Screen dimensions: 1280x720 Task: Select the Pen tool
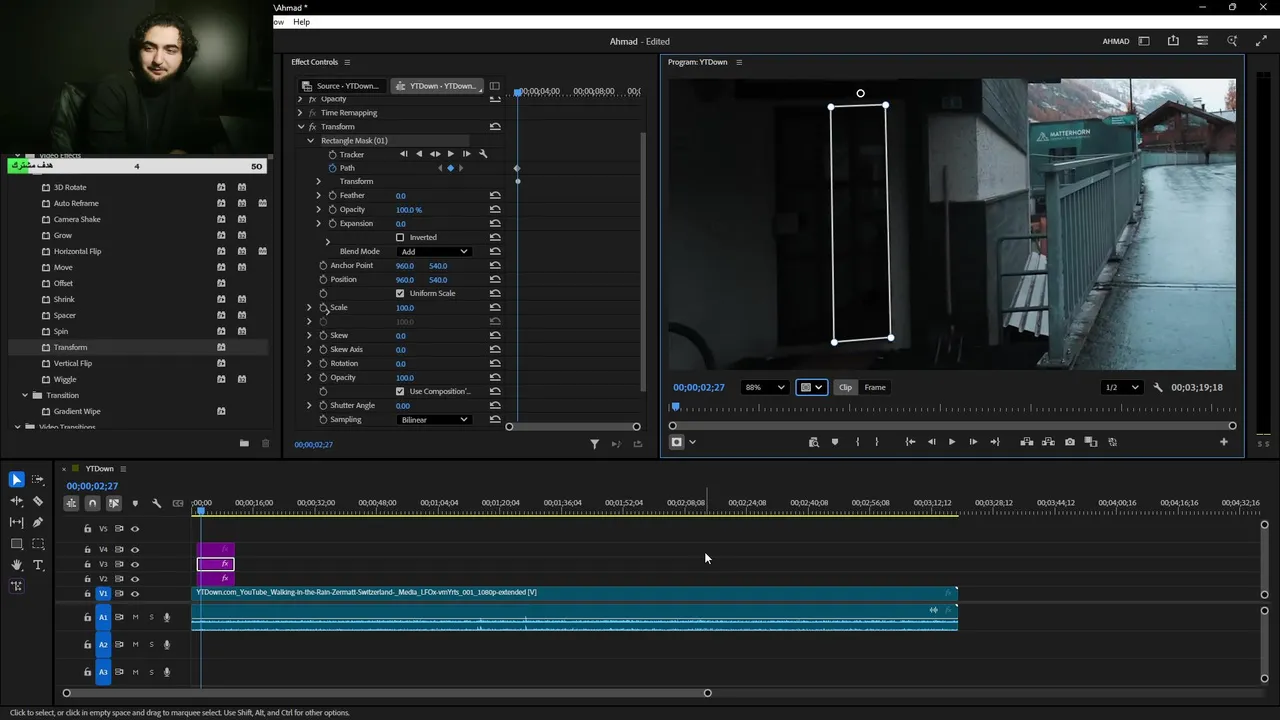[x=38, y=522]
